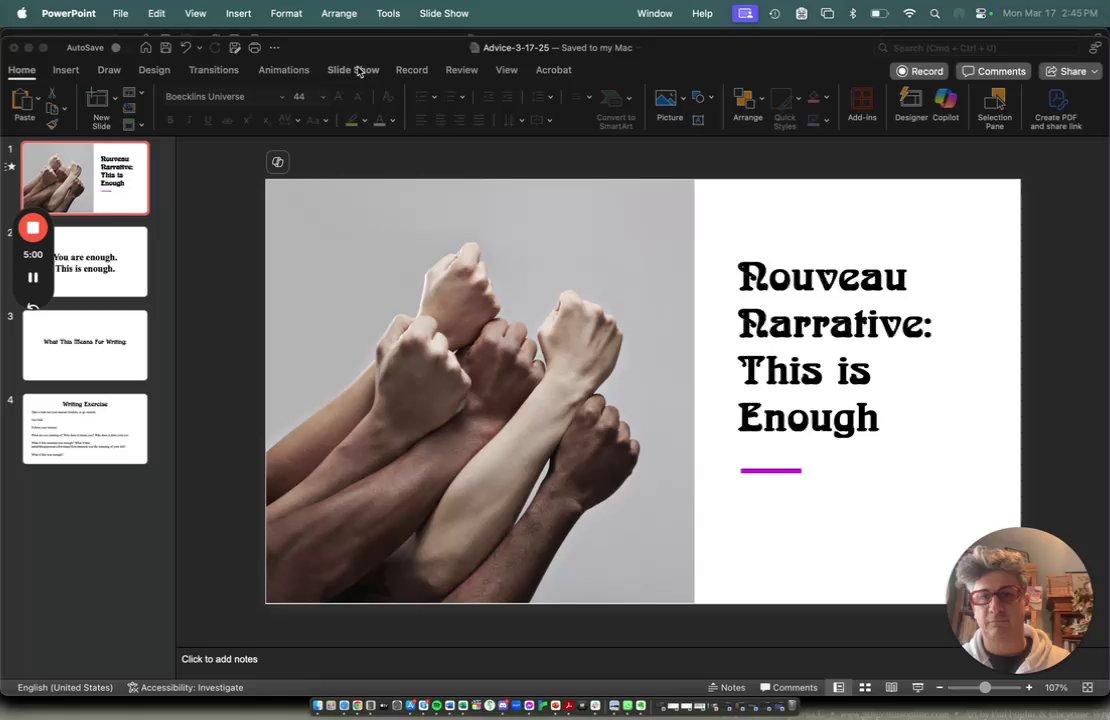
Task: Expand the Share button dropdown
Action: click(x=1095, y=71)
